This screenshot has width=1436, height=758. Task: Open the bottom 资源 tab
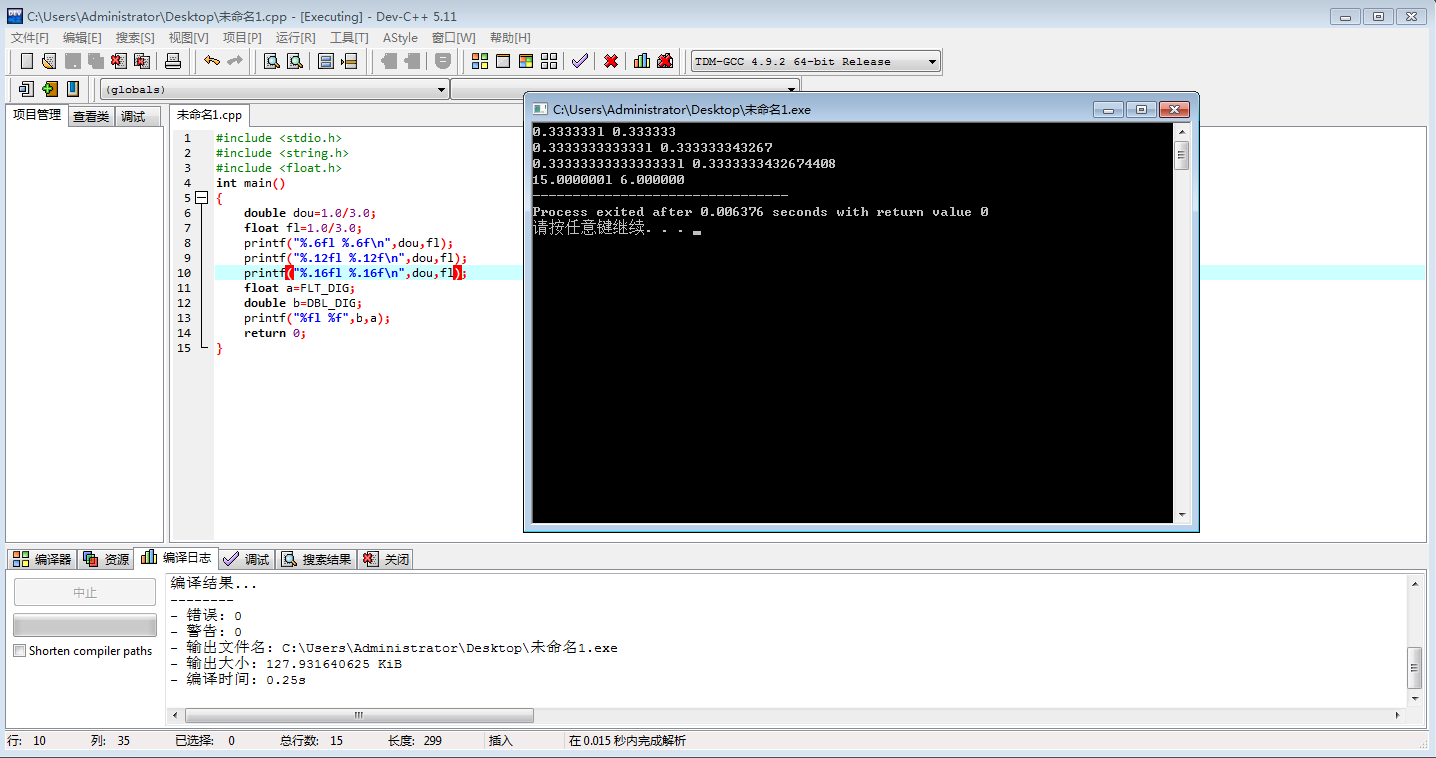click(106, 559)
